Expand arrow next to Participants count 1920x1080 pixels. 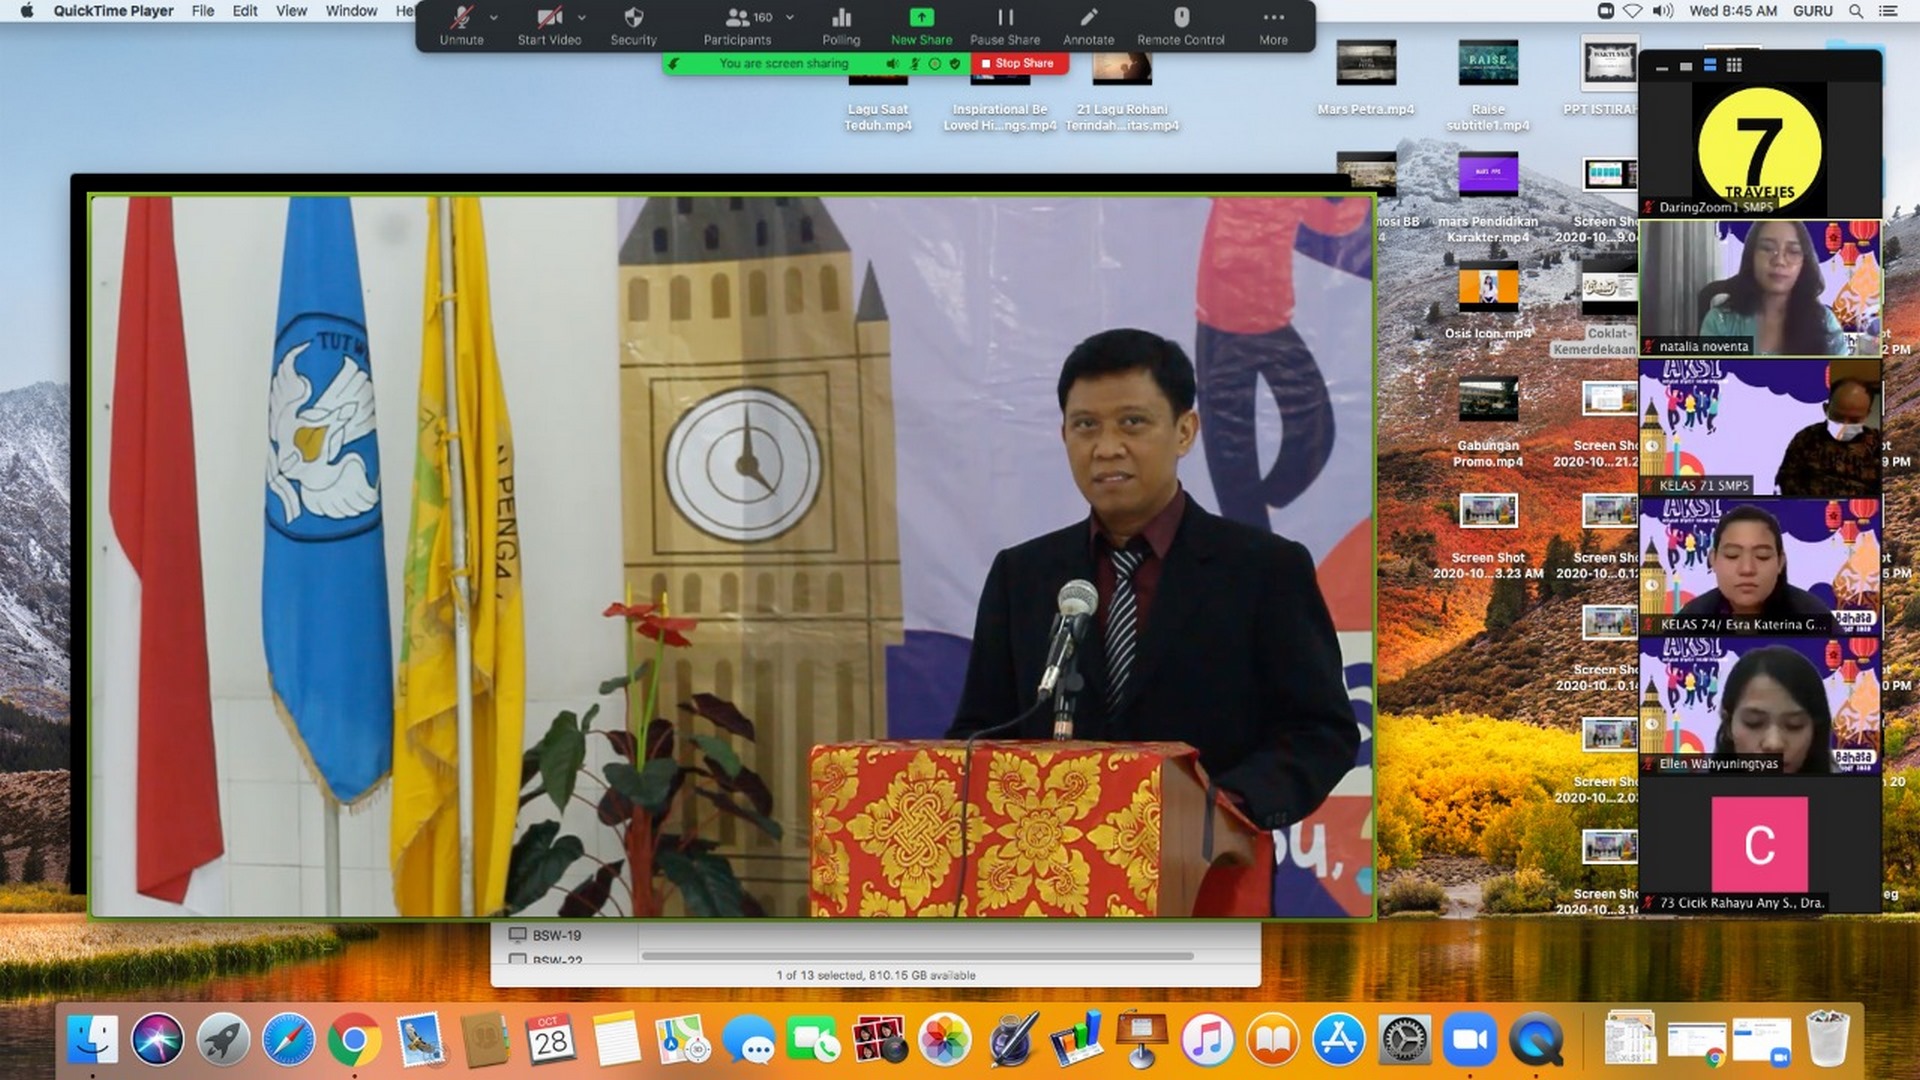(x=790, y=17)
